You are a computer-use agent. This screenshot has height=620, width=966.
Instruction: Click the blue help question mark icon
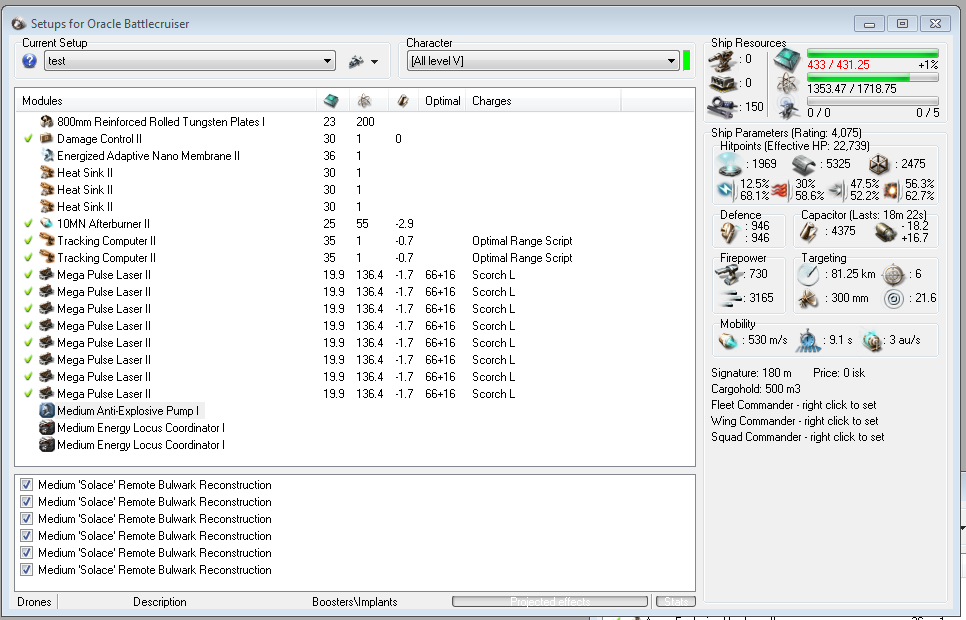click(x=29, y=61)
